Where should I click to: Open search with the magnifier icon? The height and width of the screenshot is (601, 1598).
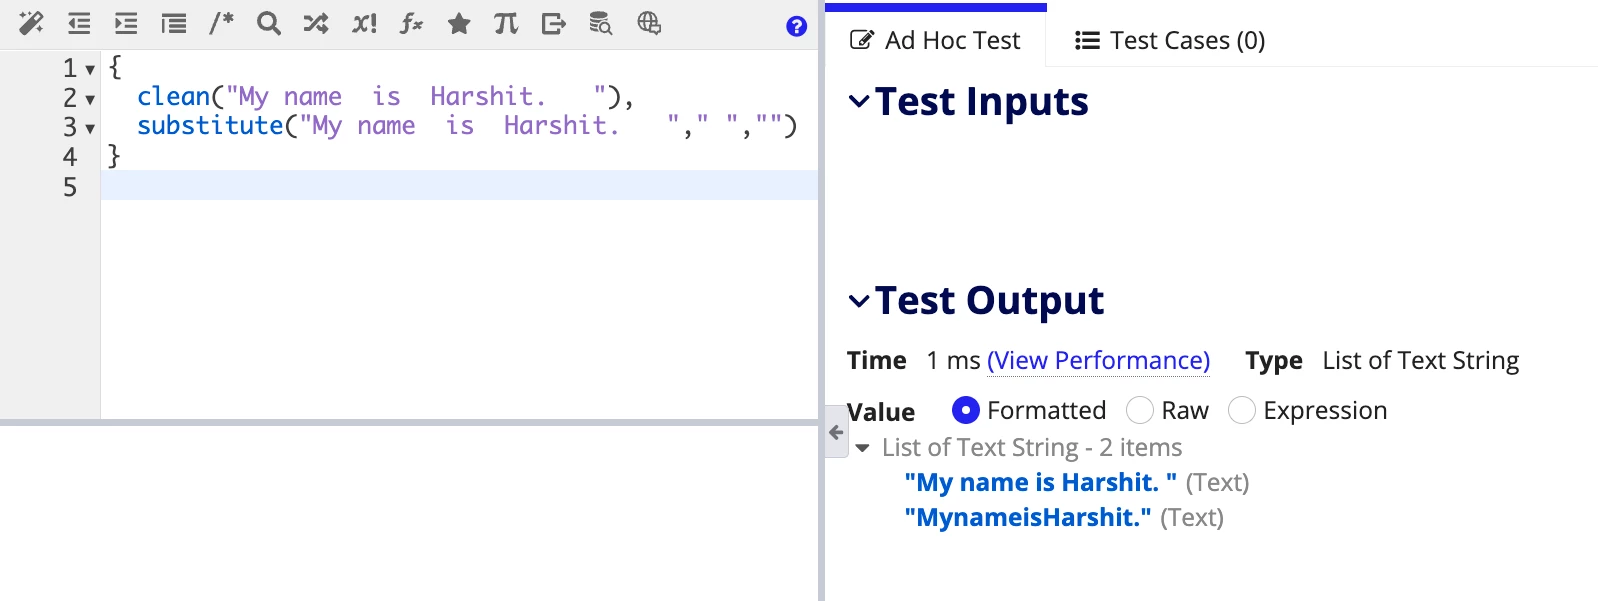point(268,23)
